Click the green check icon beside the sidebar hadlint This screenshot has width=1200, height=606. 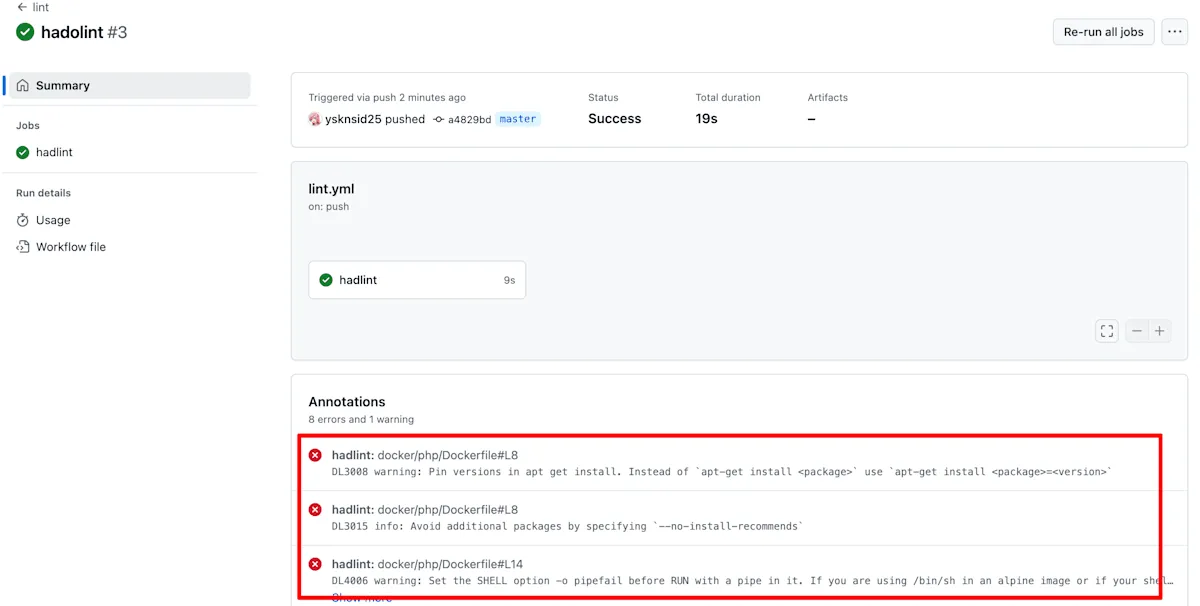pos(23,153)
